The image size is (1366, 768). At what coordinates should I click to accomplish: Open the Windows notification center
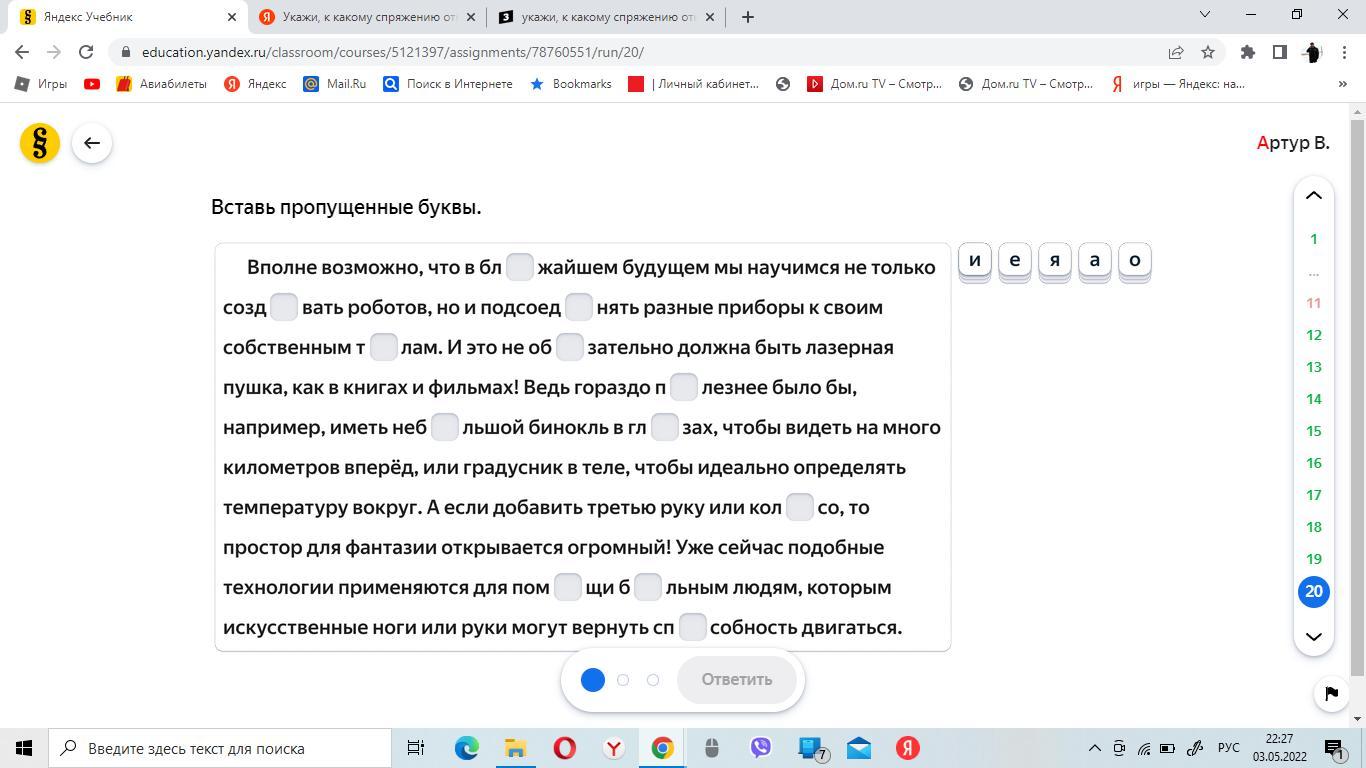[x=1334, y=748]
